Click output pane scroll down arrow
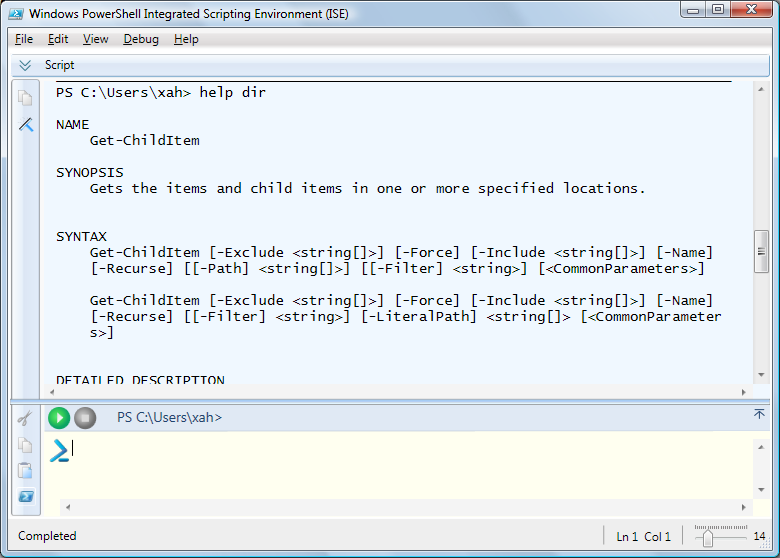This screenshot has width=780, height=558. coord(761,375)
